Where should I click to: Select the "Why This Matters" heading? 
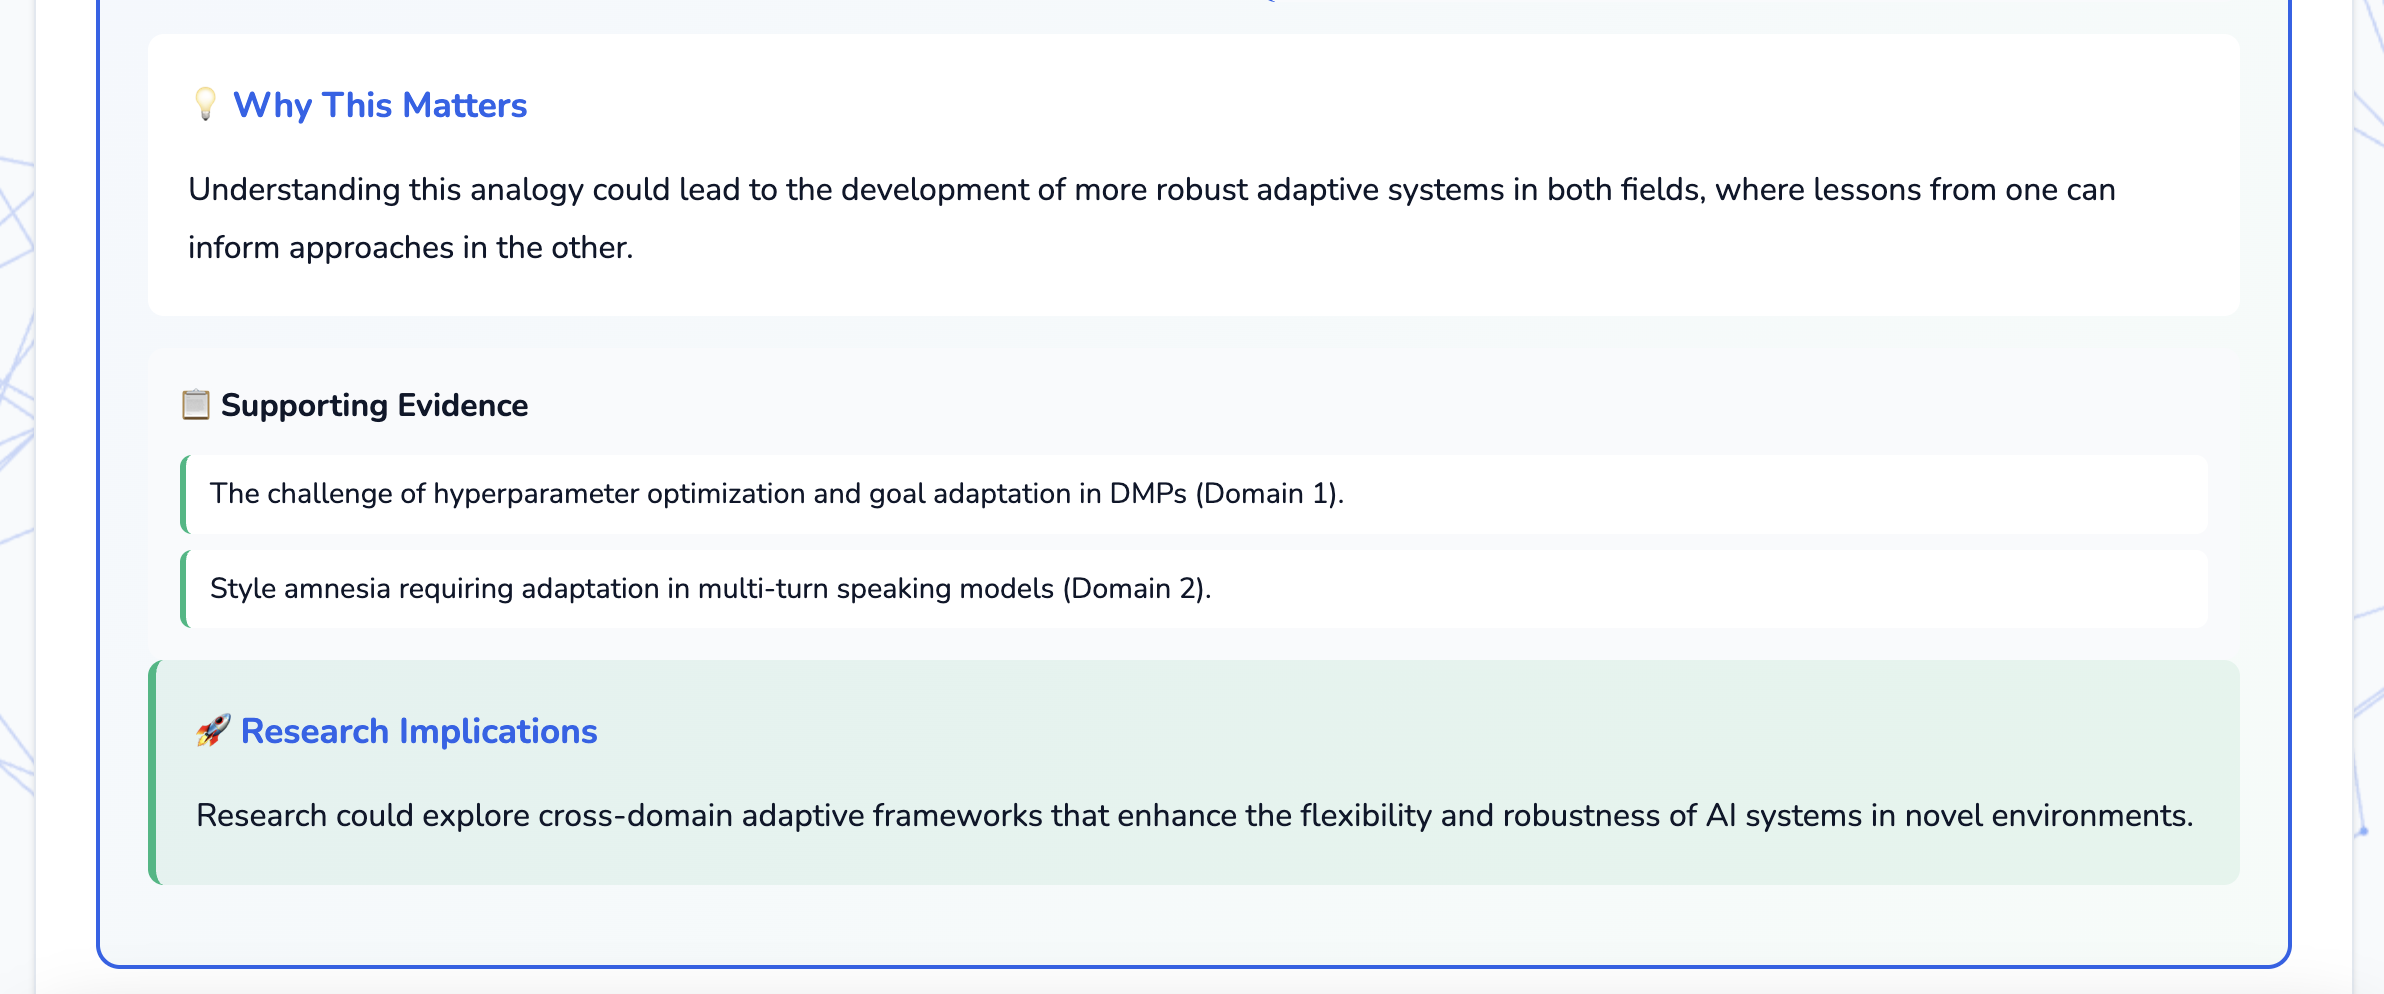tap(380, 105)
